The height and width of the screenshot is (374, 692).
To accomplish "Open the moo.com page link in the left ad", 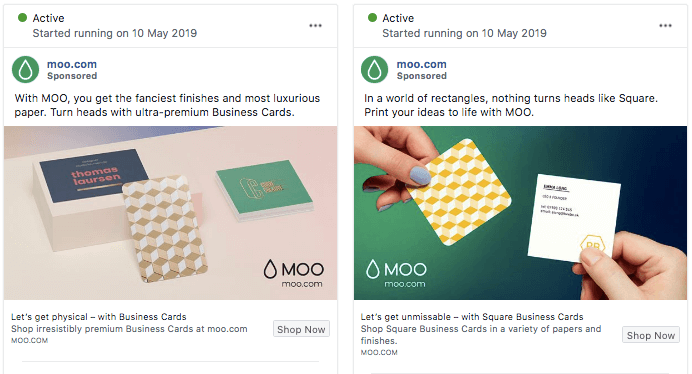I will coord(72,64).
